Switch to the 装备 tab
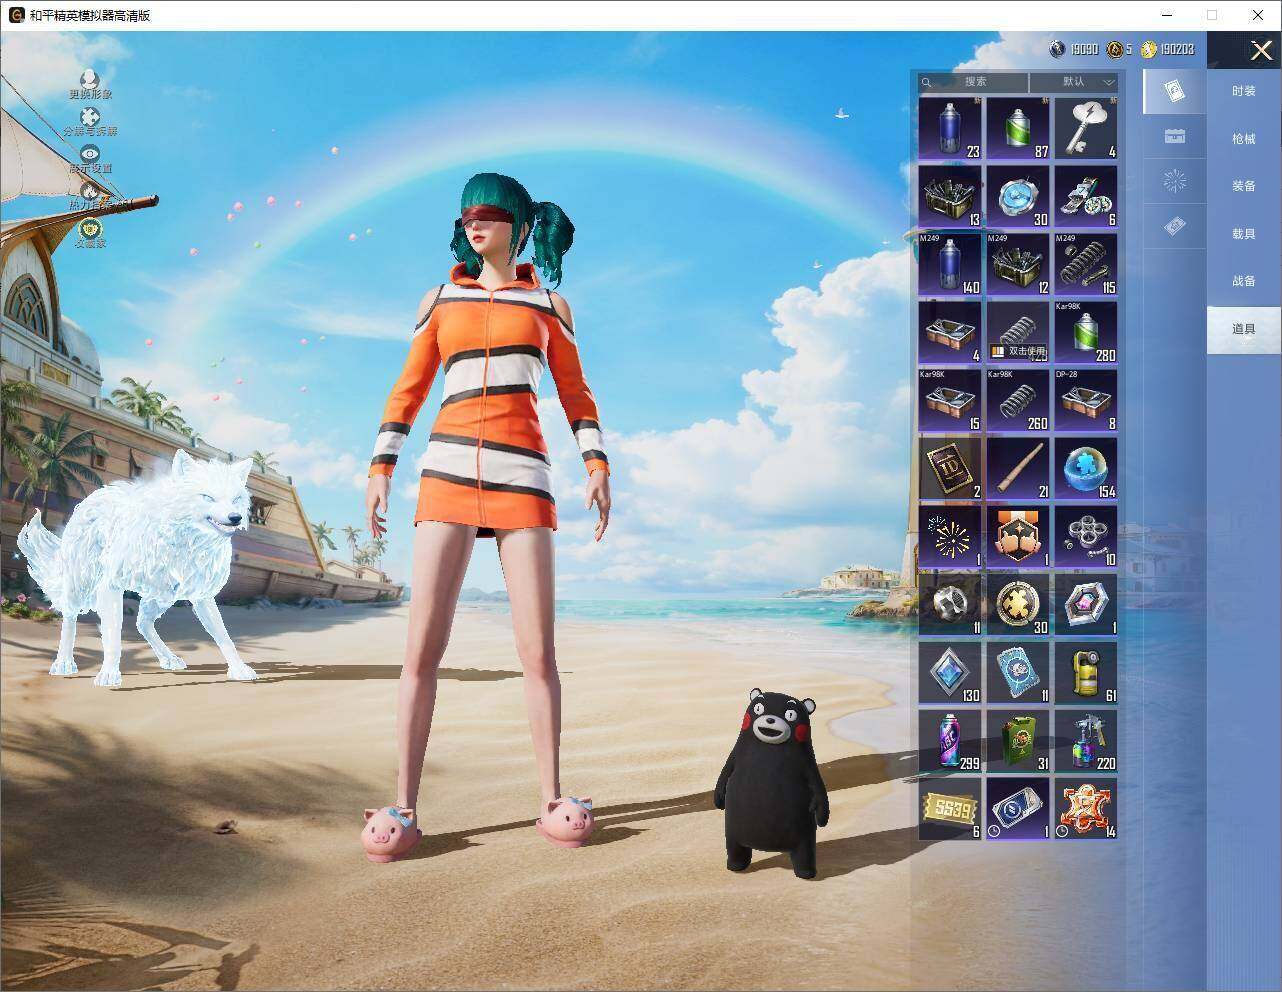1282x992 pixels. [x=1244, y=186]
